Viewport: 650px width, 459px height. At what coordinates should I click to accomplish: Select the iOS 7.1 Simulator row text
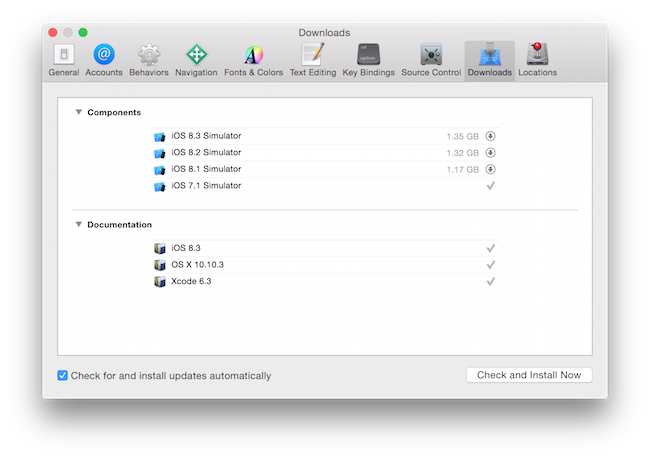click(x=206, y=186)
